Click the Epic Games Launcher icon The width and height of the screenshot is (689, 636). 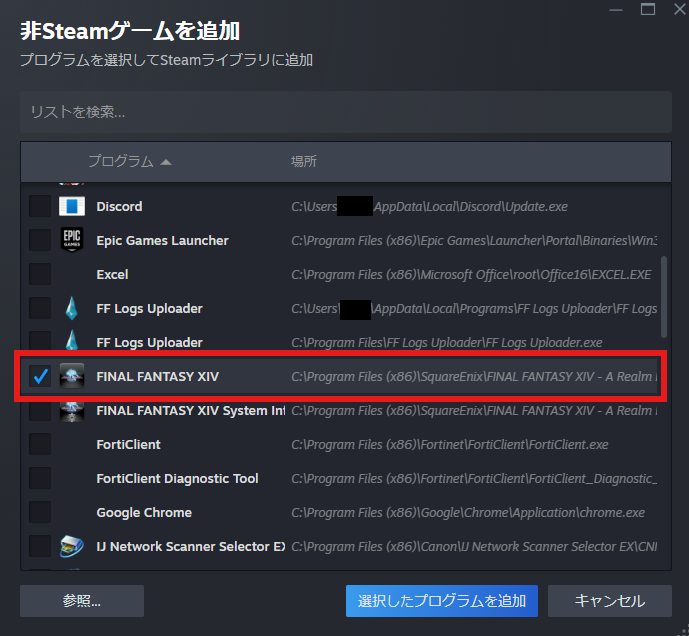pos(72,240)
